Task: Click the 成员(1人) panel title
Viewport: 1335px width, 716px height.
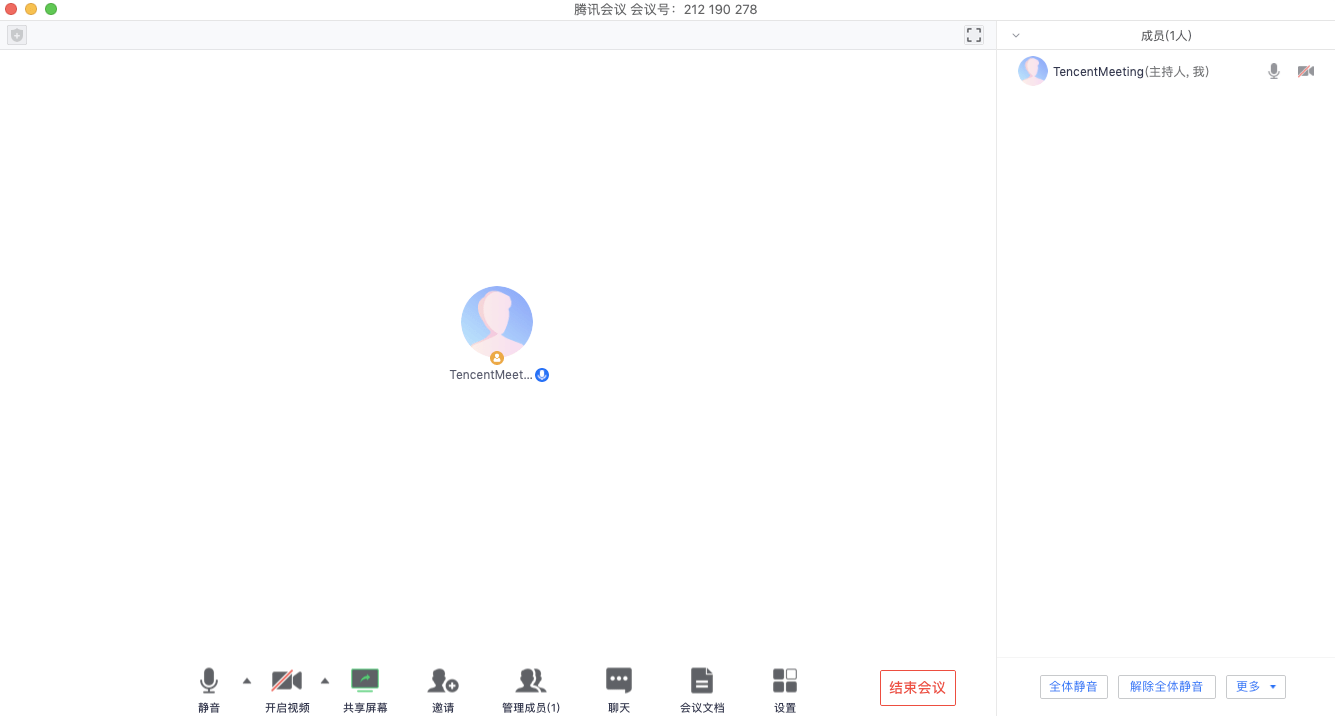Action: [x=1166, y=36]
